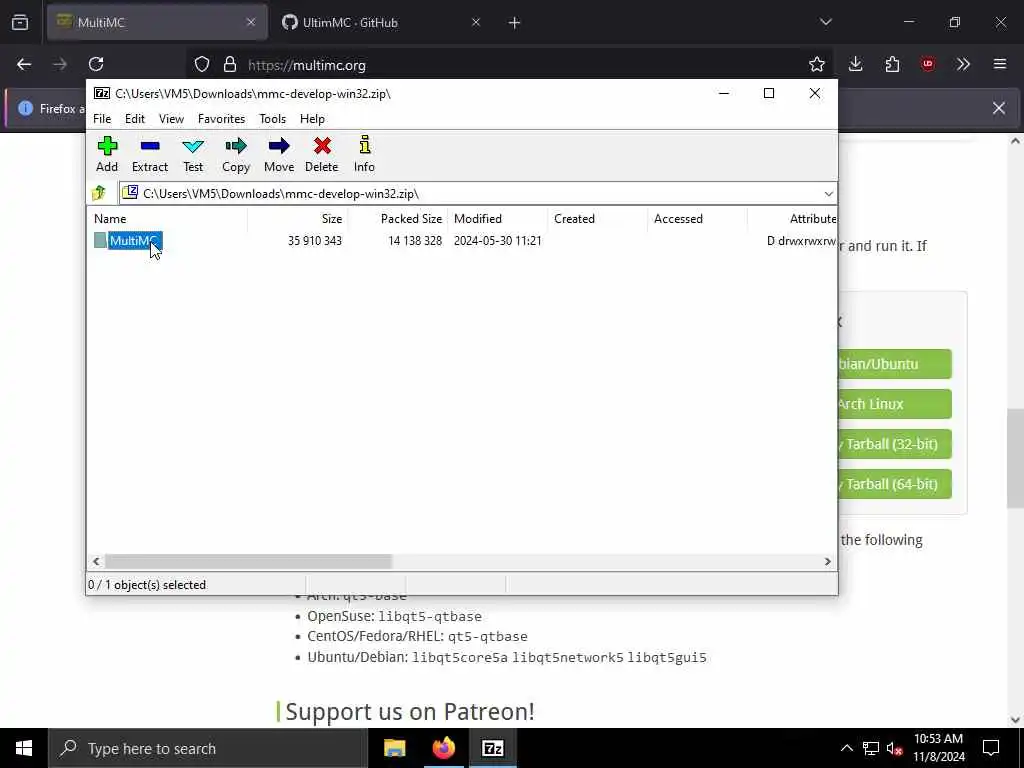This screenshot has width=1024, height=768.
Task: Click the horizontal scrollbar thumb in 7-Zip
Action: point(248,562)
